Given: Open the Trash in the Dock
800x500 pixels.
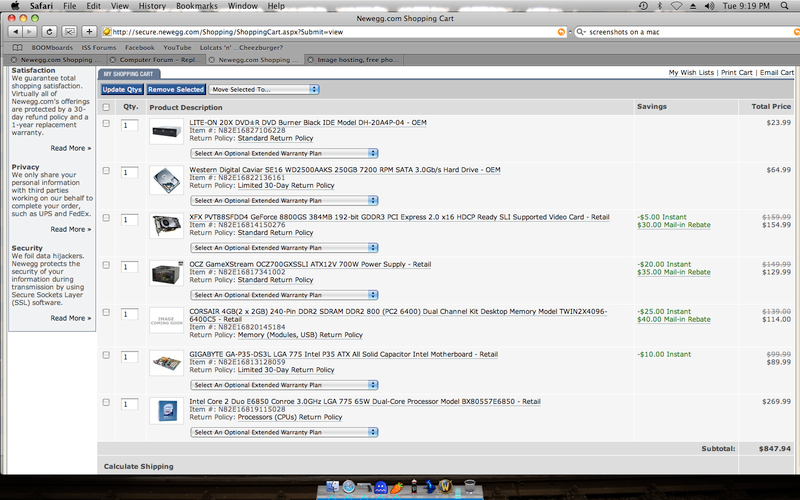Looking at the screenshot, I should (x=469, y=487).
